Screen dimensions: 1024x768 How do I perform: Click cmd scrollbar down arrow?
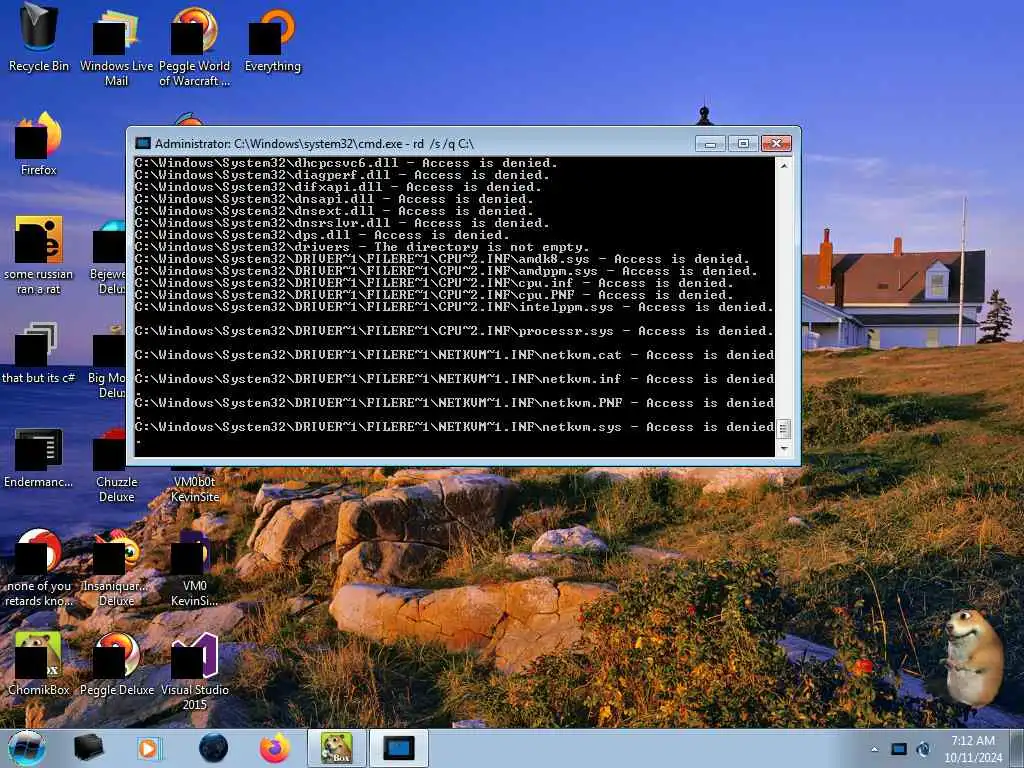[x=784, y=449]
